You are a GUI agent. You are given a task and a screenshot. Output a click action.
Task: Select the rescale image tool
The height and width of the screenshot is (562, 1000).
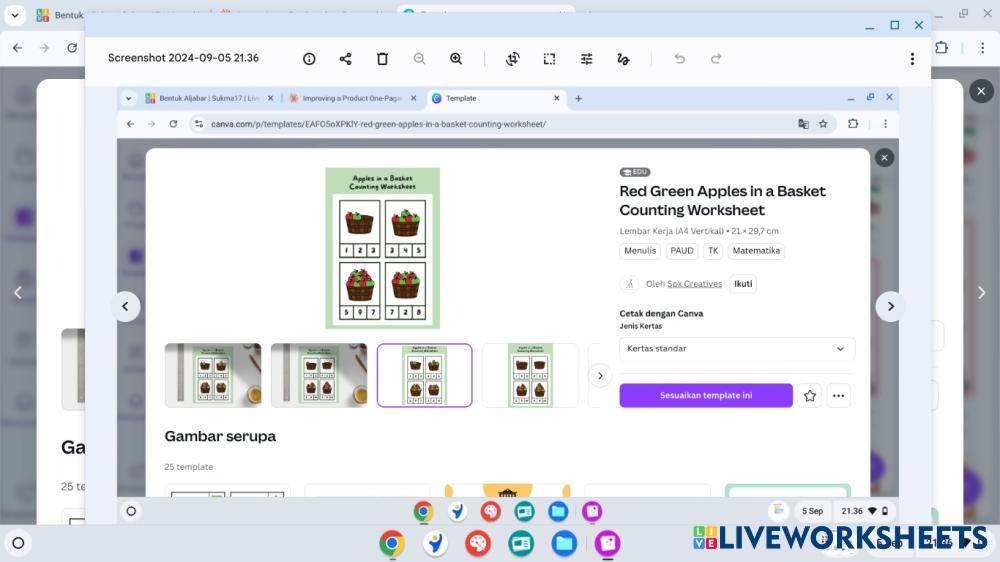click(549, 59)
